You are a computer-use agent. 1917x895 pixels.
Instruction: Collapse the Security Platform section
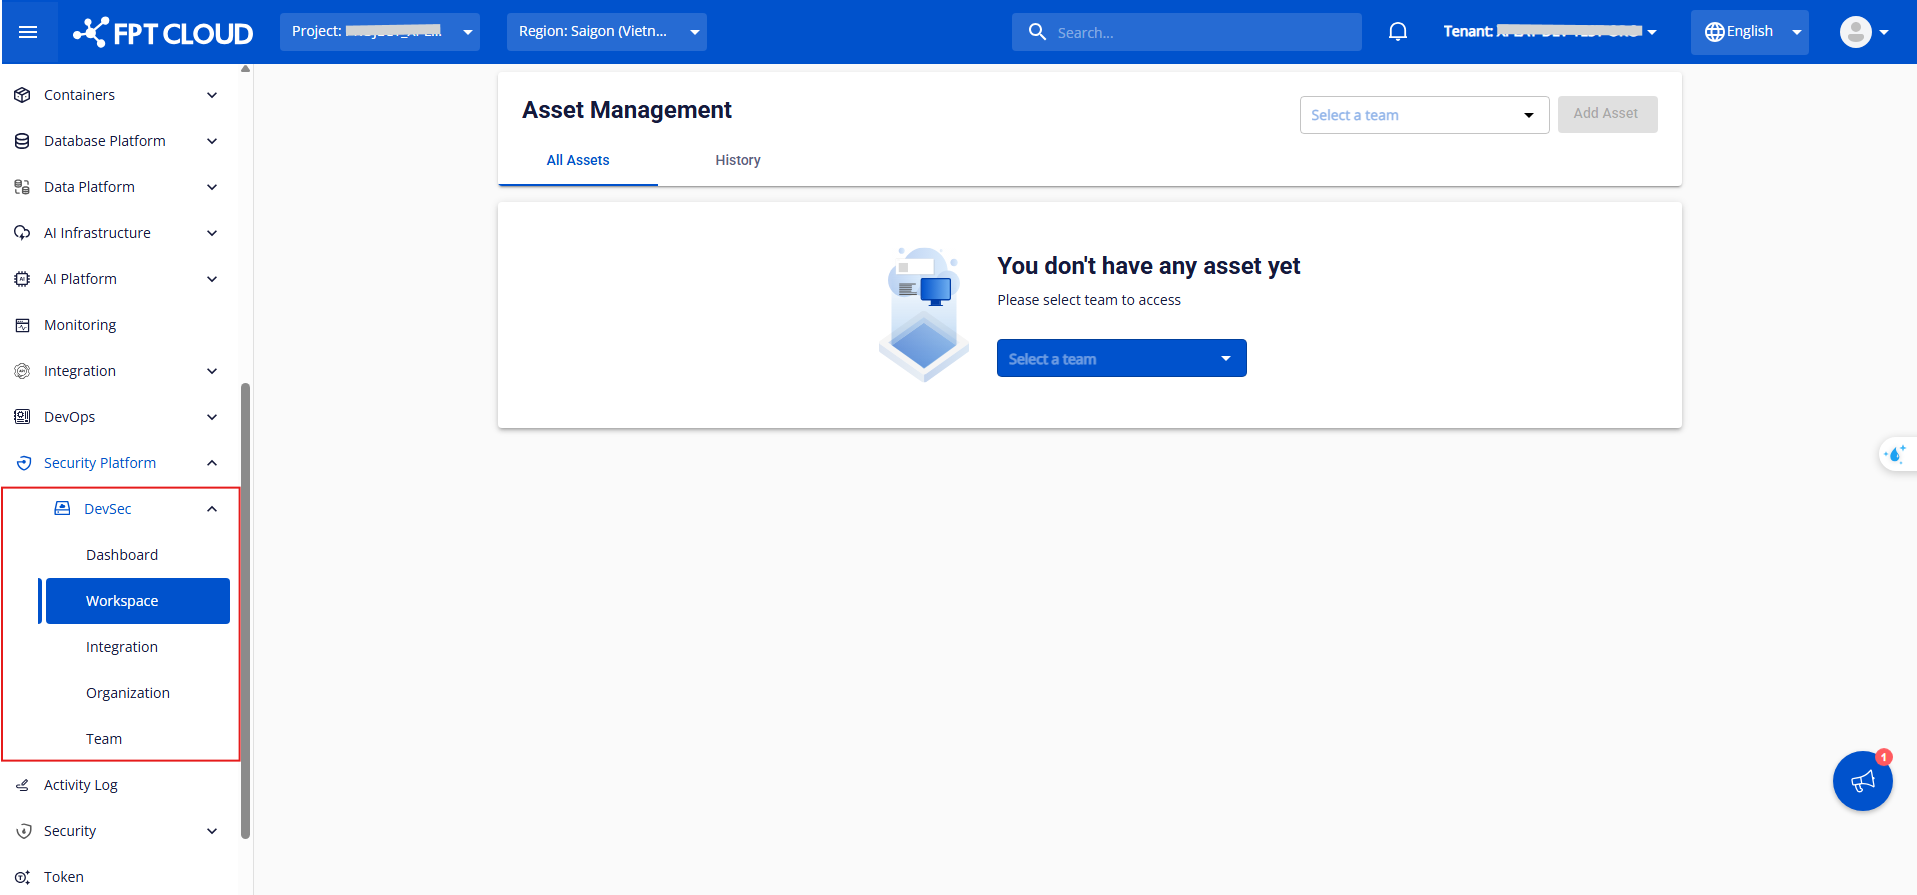[x=212, y=463]
